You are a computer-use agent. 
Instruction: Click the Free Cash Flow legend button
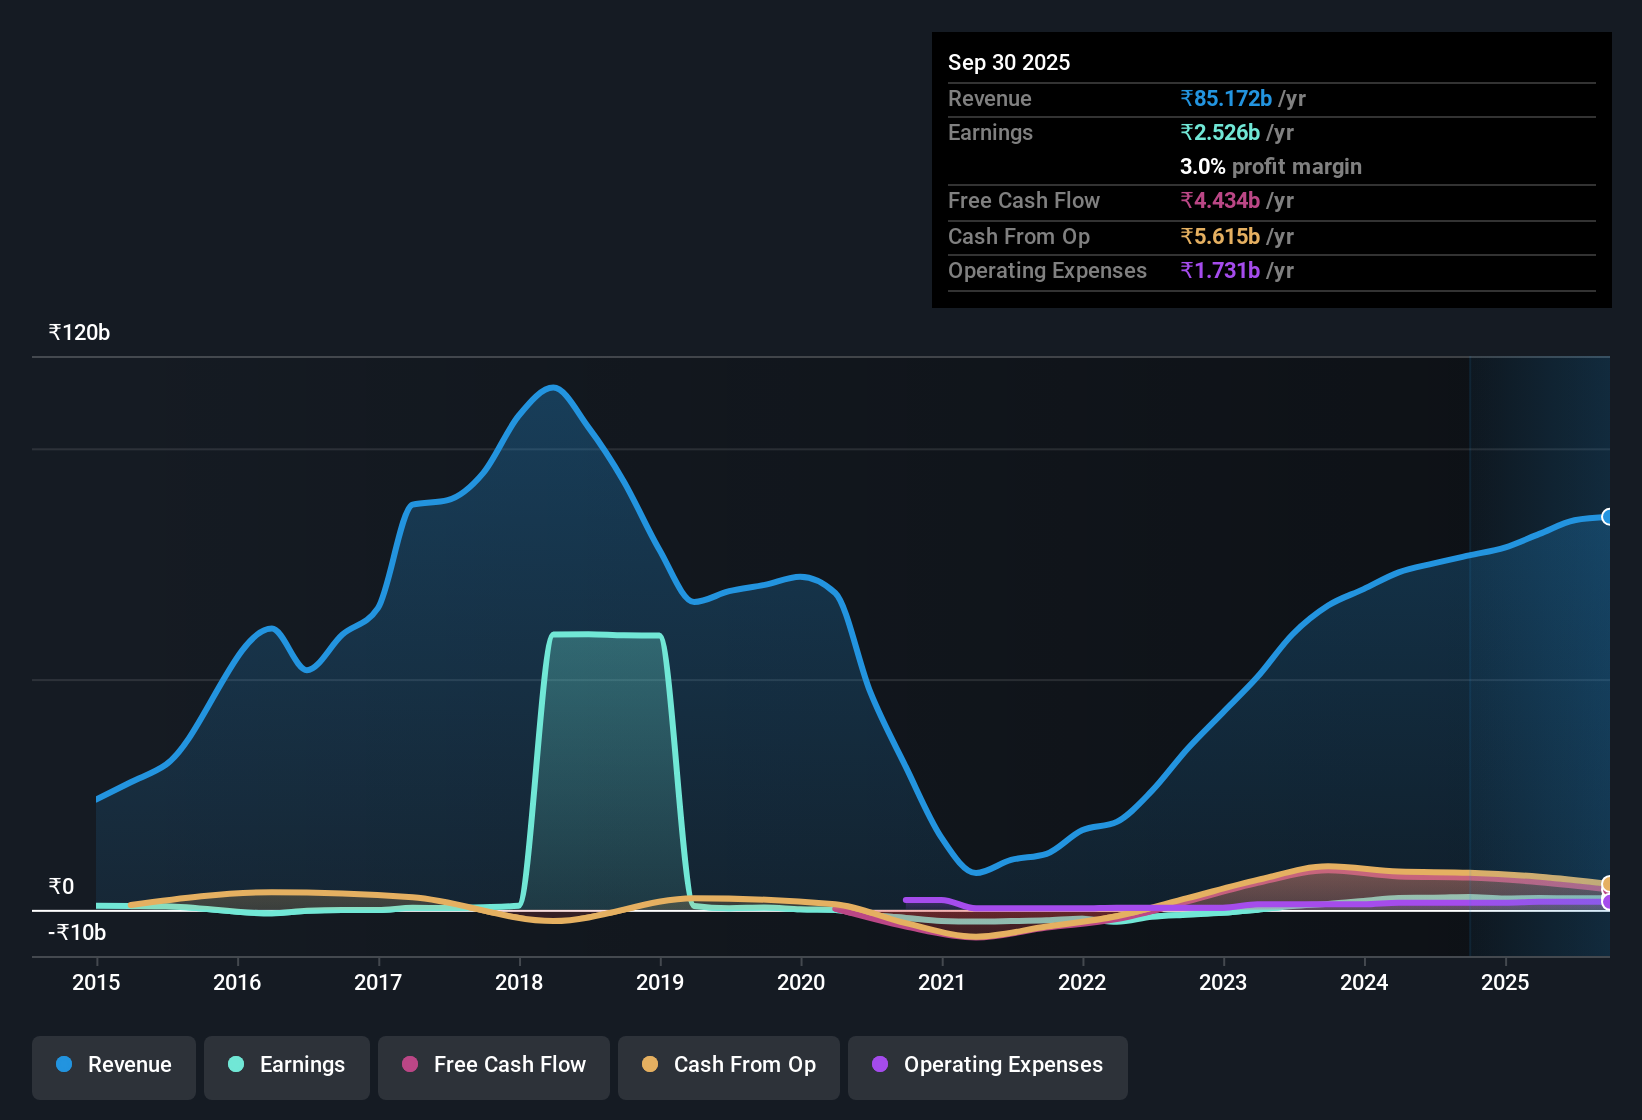[493, 1065]
